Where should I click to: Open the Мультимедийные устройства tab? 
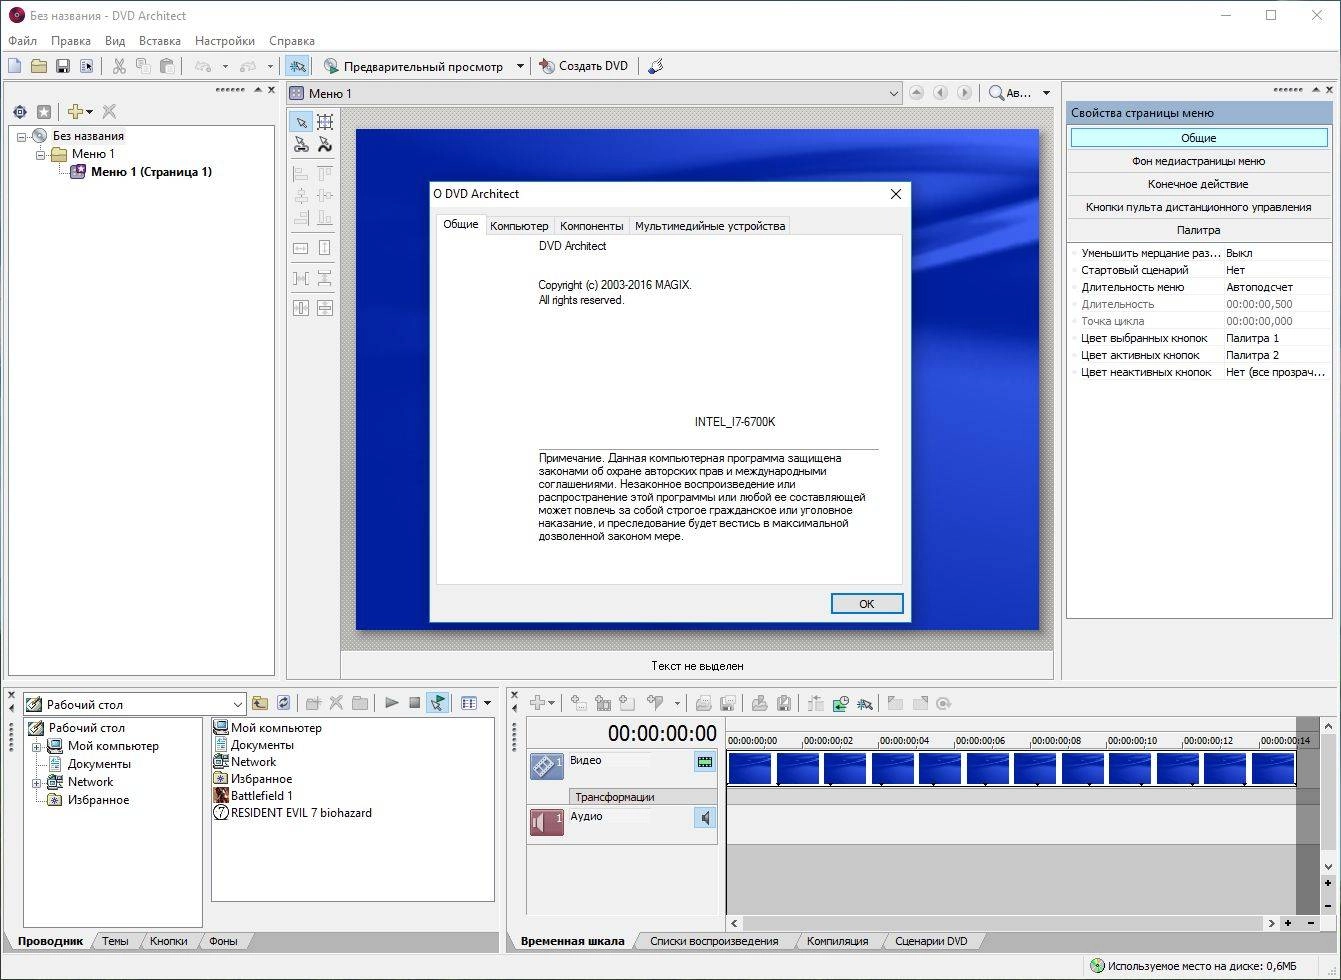click(710, 226)
